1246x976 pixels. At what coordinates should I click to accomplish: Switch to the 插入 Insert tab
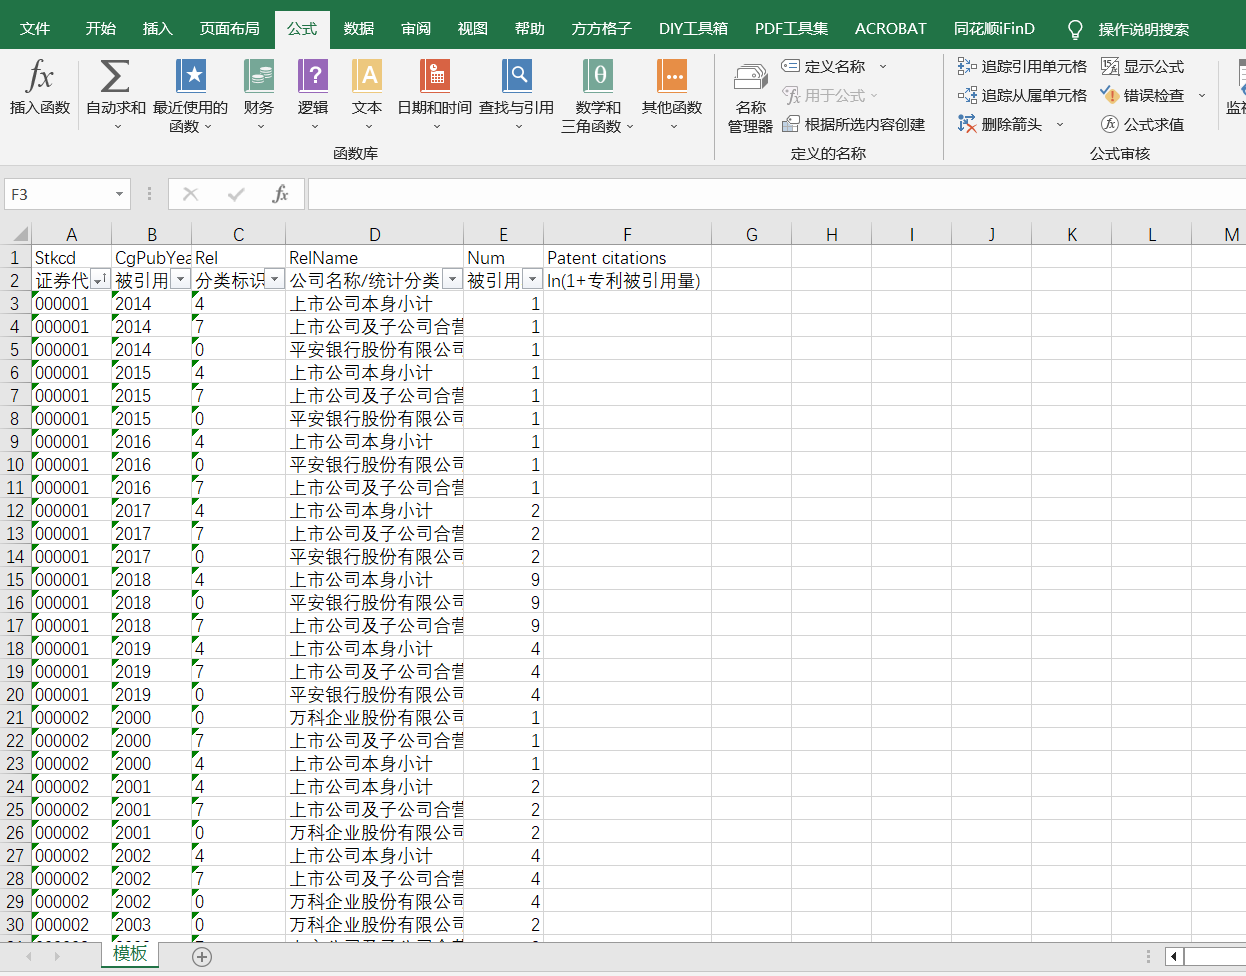click(x=158, y=29)
